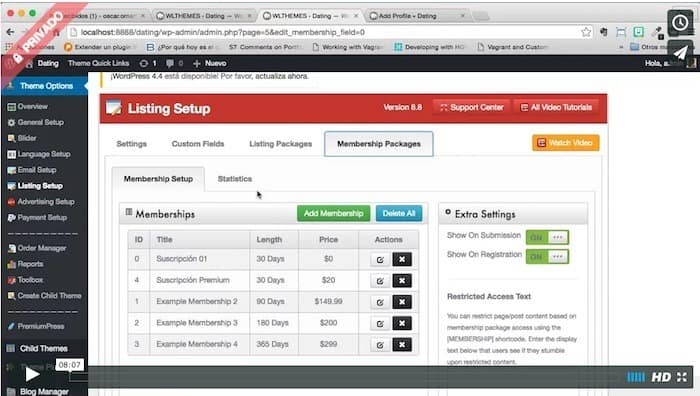Play the video

coord(32,374)
